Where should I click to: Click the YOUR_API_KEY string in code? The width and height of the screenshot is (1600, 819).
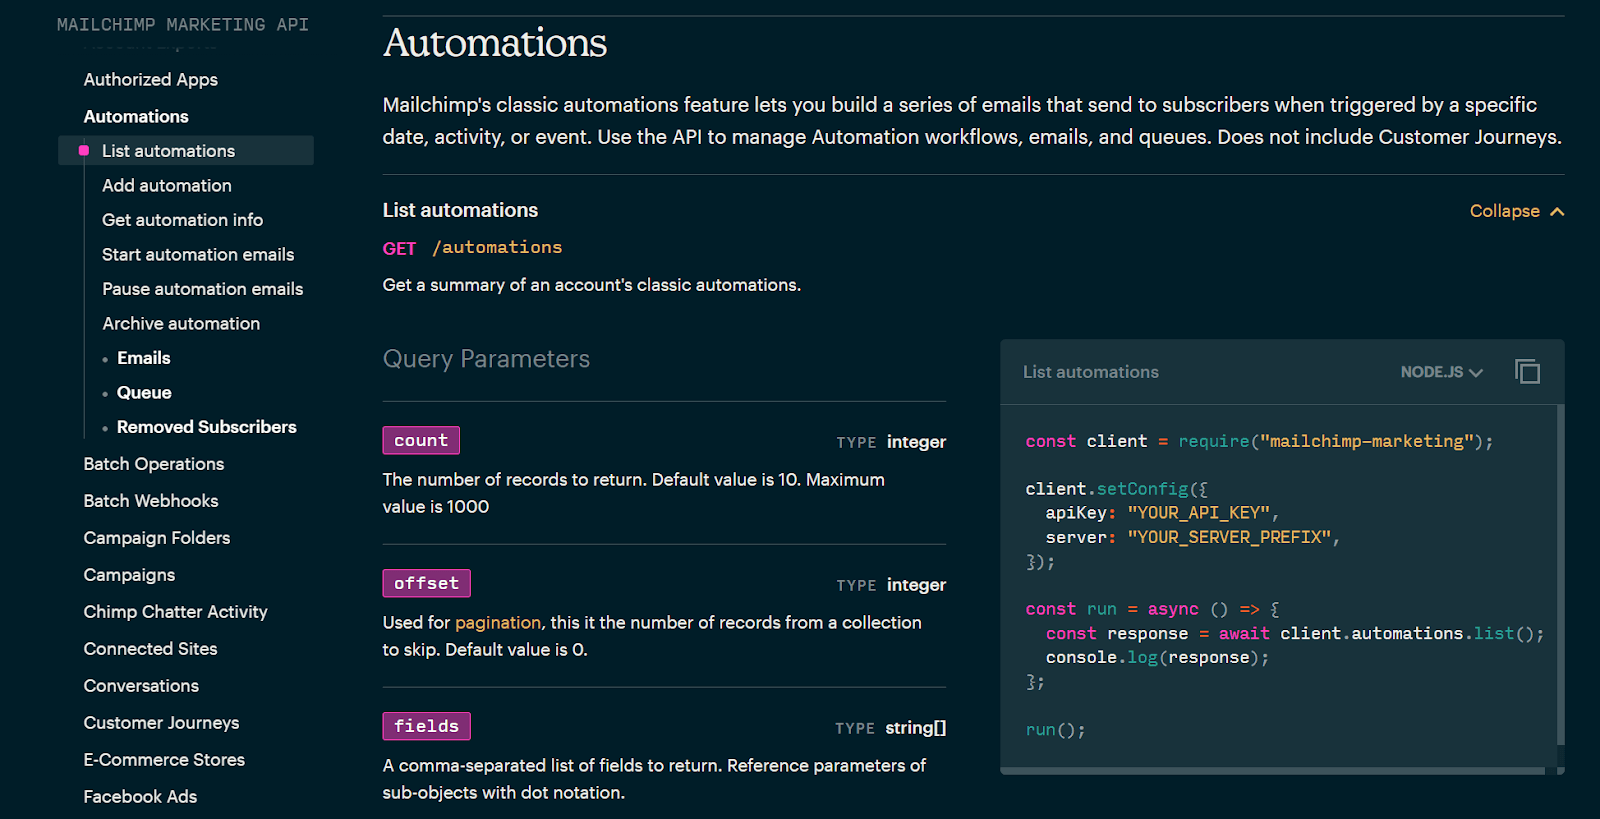[x=1198, y=513]
